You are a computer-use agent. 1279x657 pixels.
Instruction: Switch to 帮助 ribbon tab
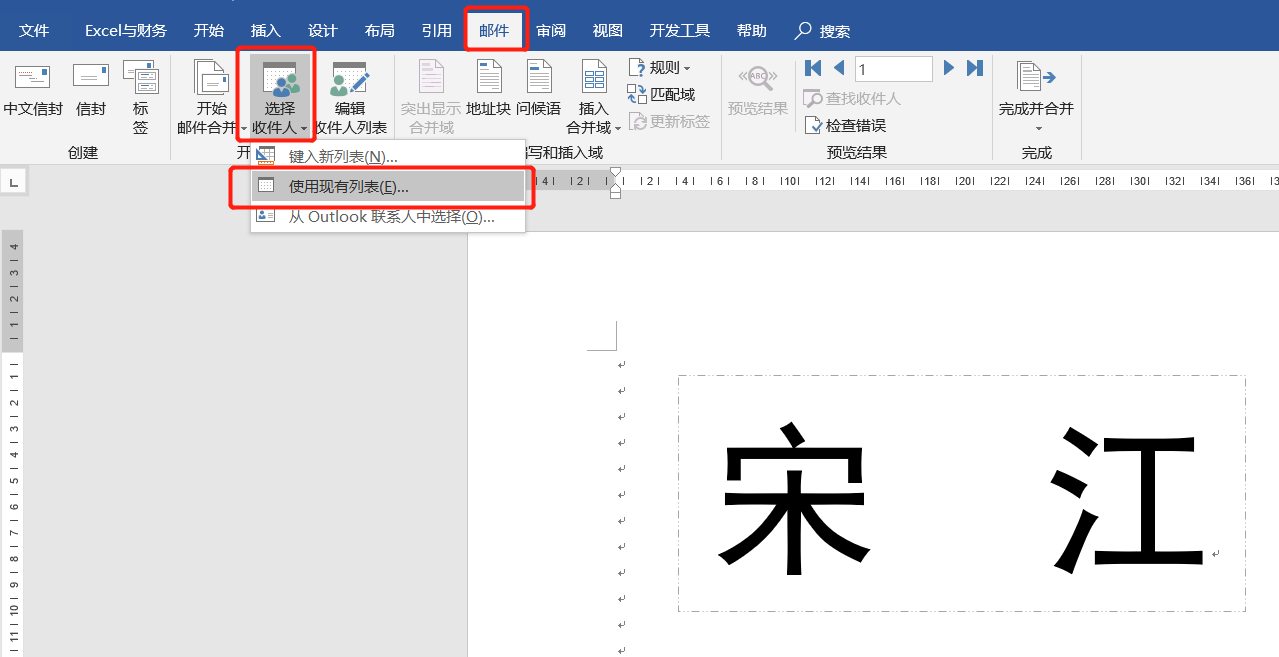click(x=752, y=31)
